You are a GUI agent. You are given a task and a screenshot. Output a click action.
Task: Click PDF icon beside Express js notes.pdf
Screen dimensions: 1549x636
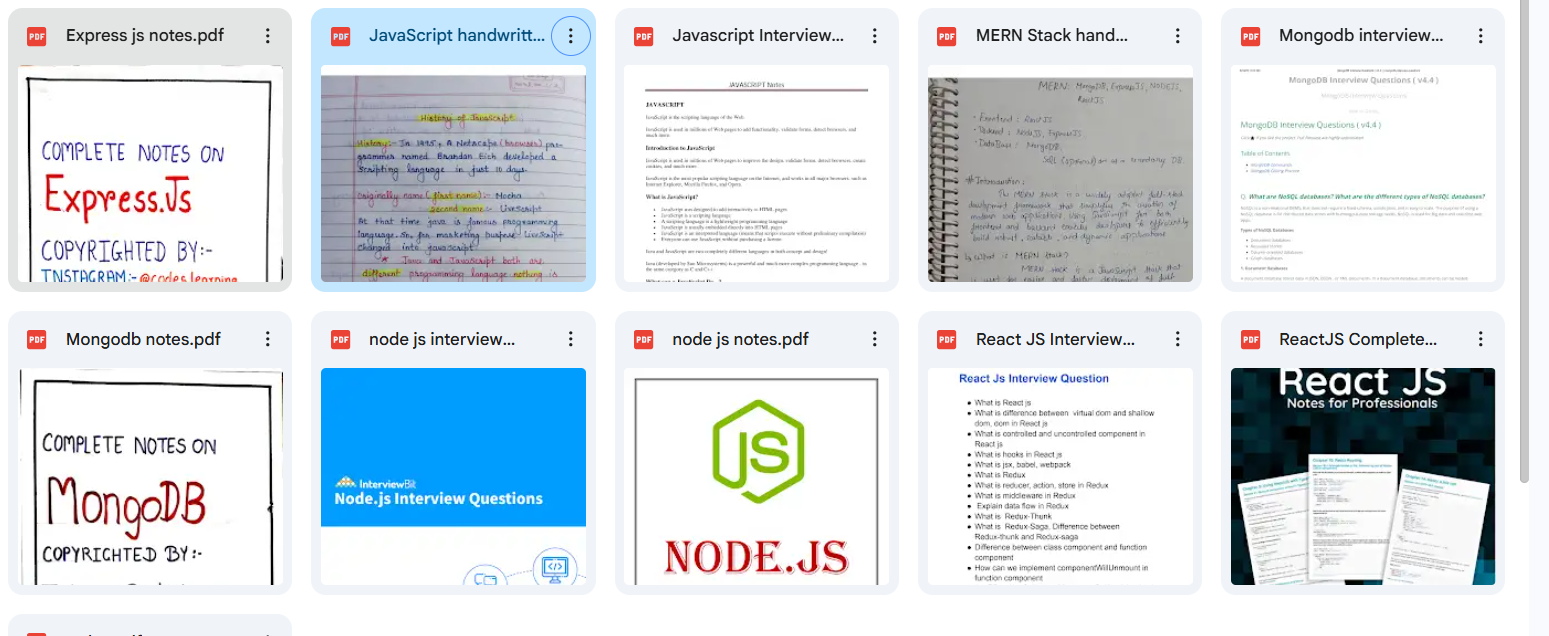click(x=37, y=36)
